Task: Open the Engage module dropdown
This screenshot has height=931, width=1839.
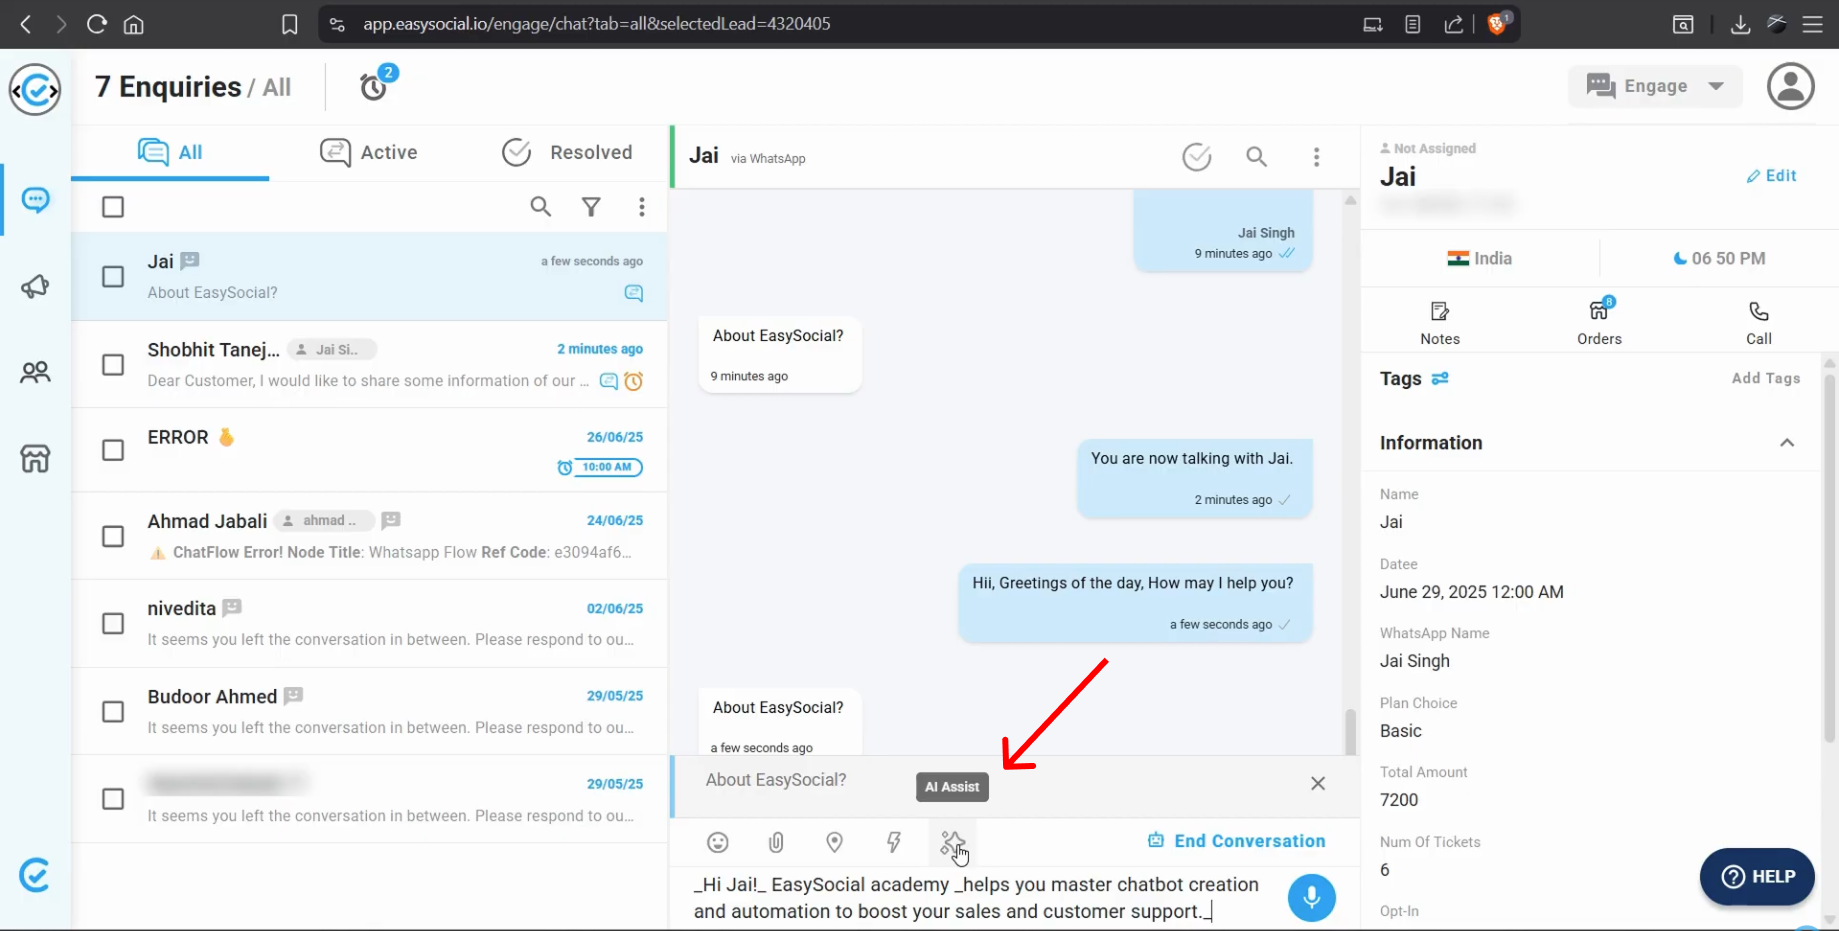Action: click(x=1655, y=86)
